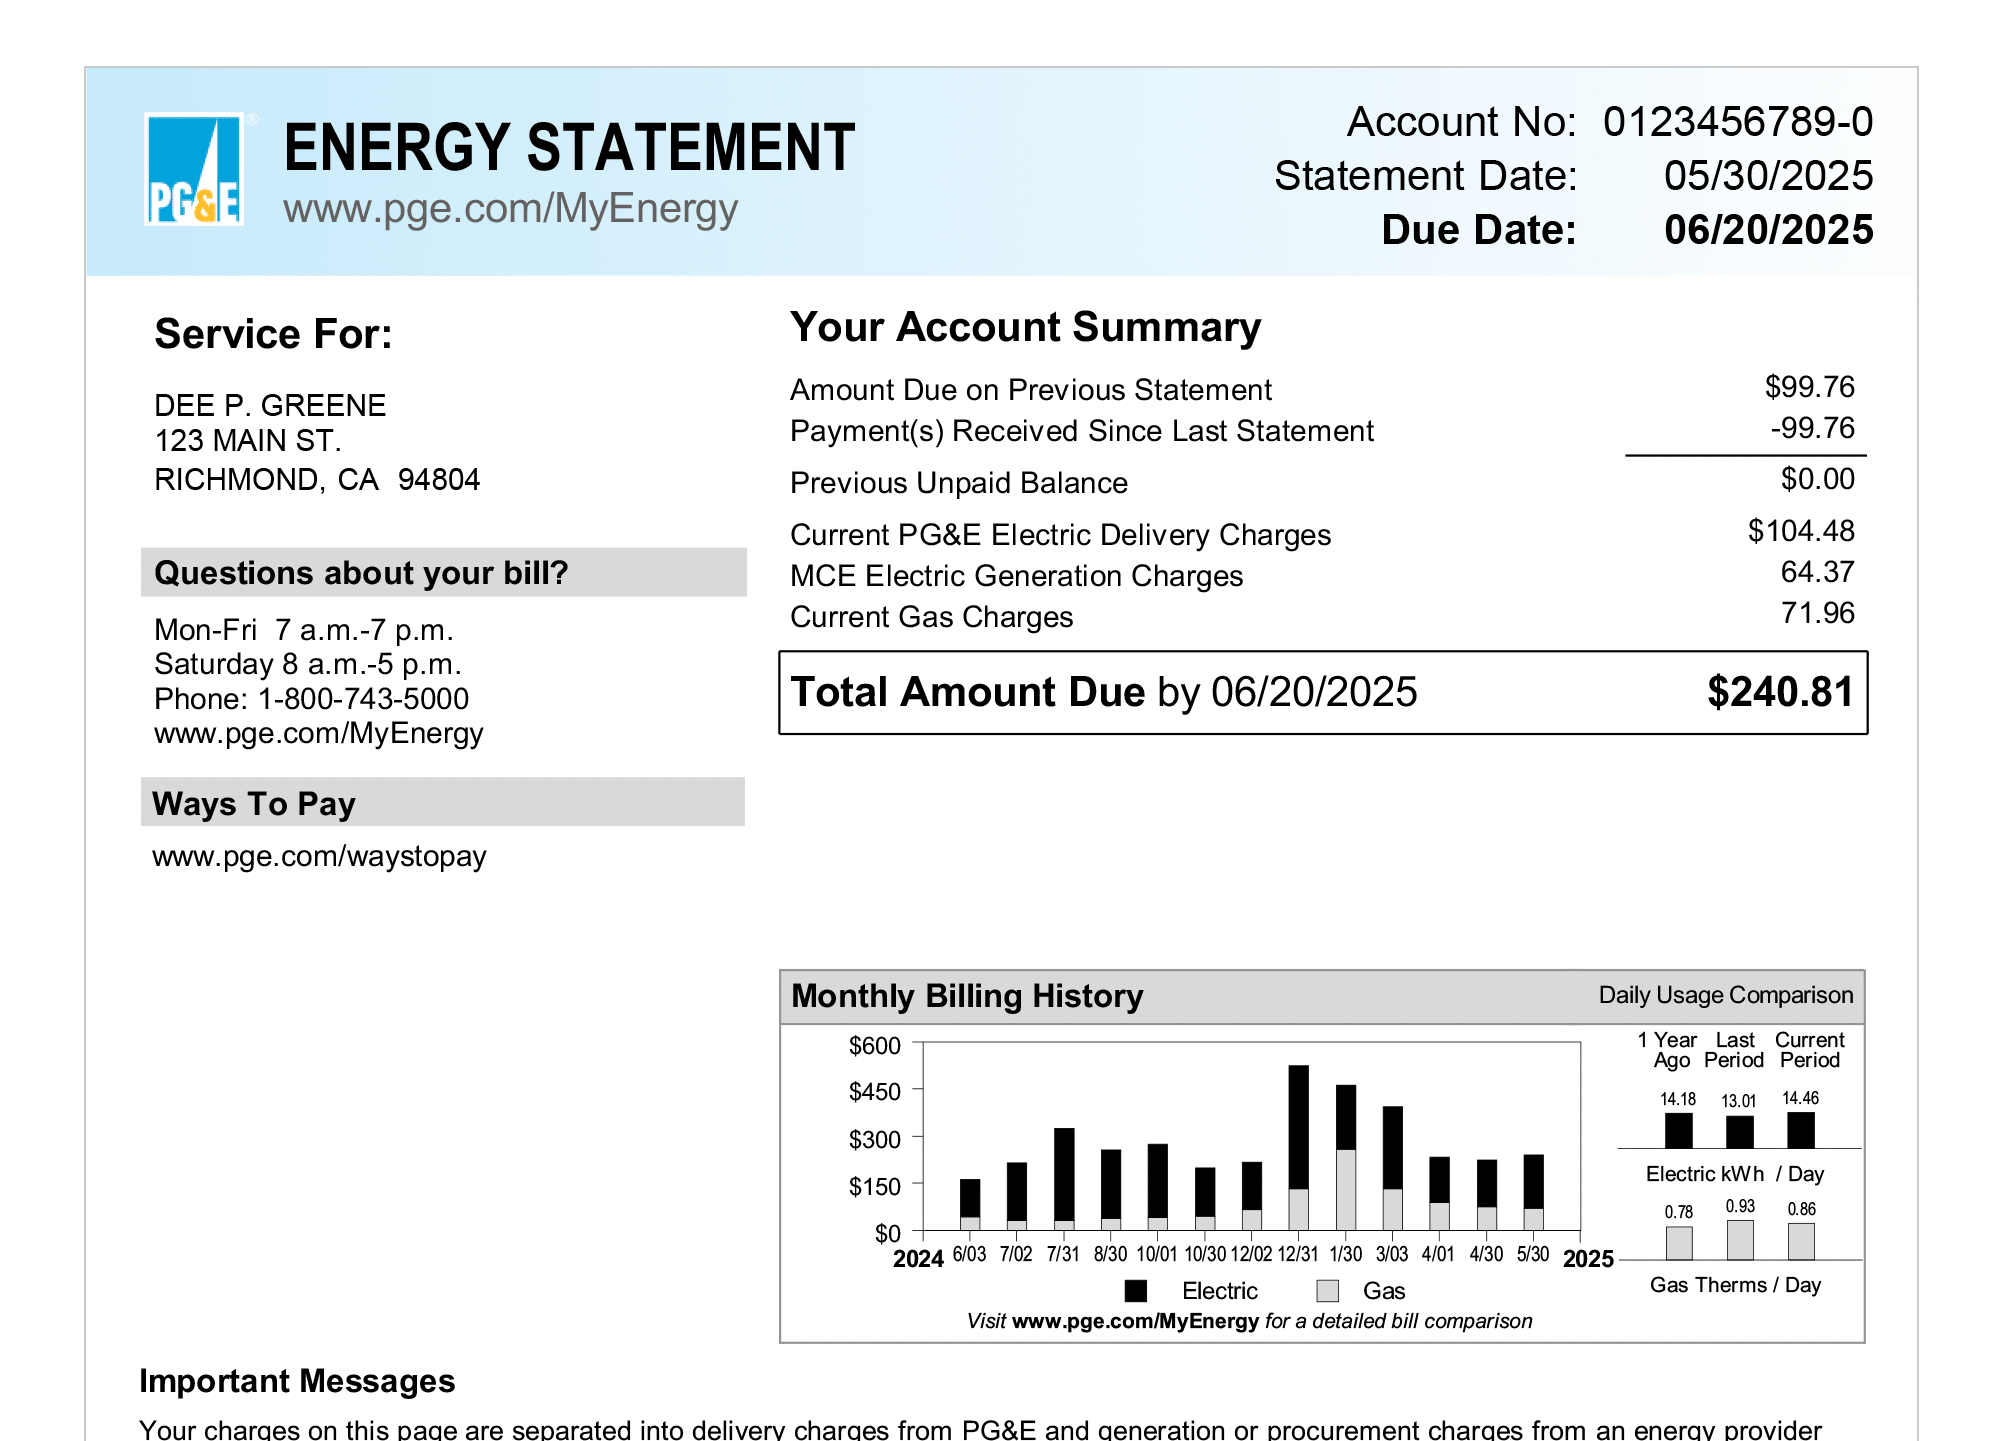This screenshot has height=1441, width=2000.
Task: Open the www.pge.com/MyEnergy link below the phone number
Action: [318, 734]
